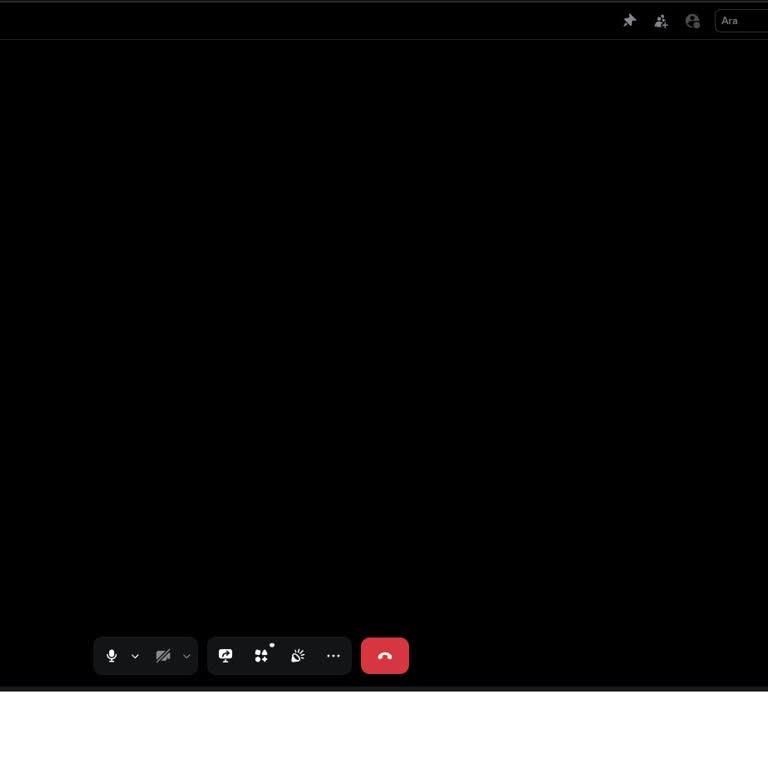
Task: Add friends to the call
Action: (661, 21)
